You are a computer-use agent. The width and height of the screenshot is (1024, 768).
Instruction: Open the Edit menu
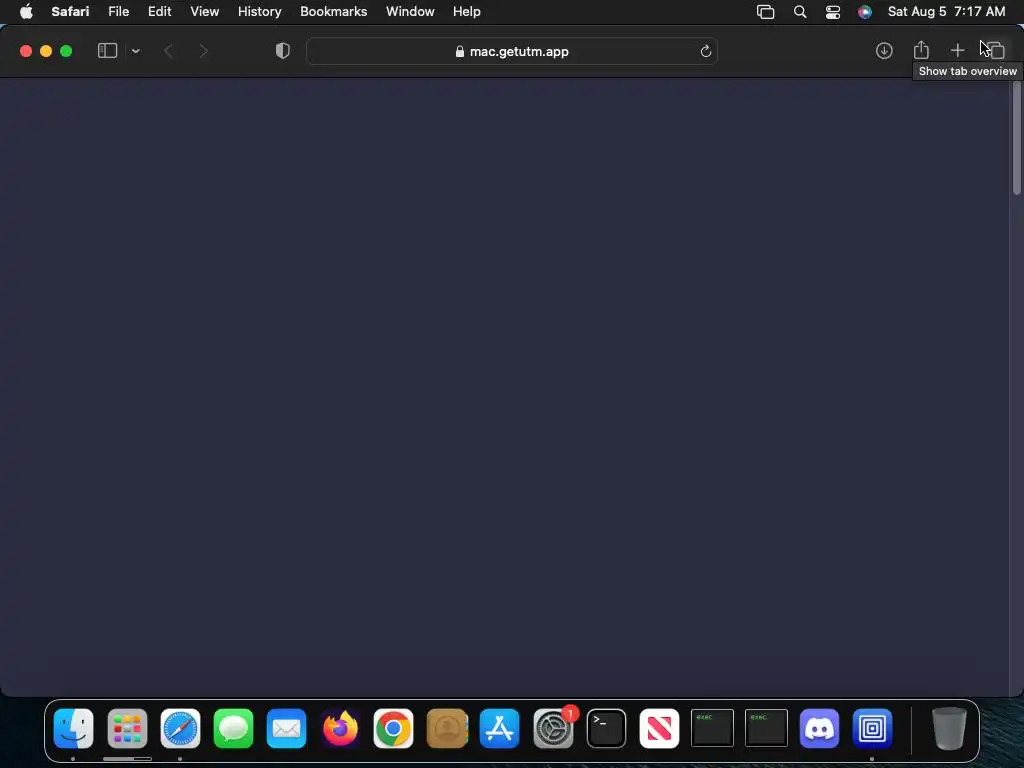coord(159,12)
